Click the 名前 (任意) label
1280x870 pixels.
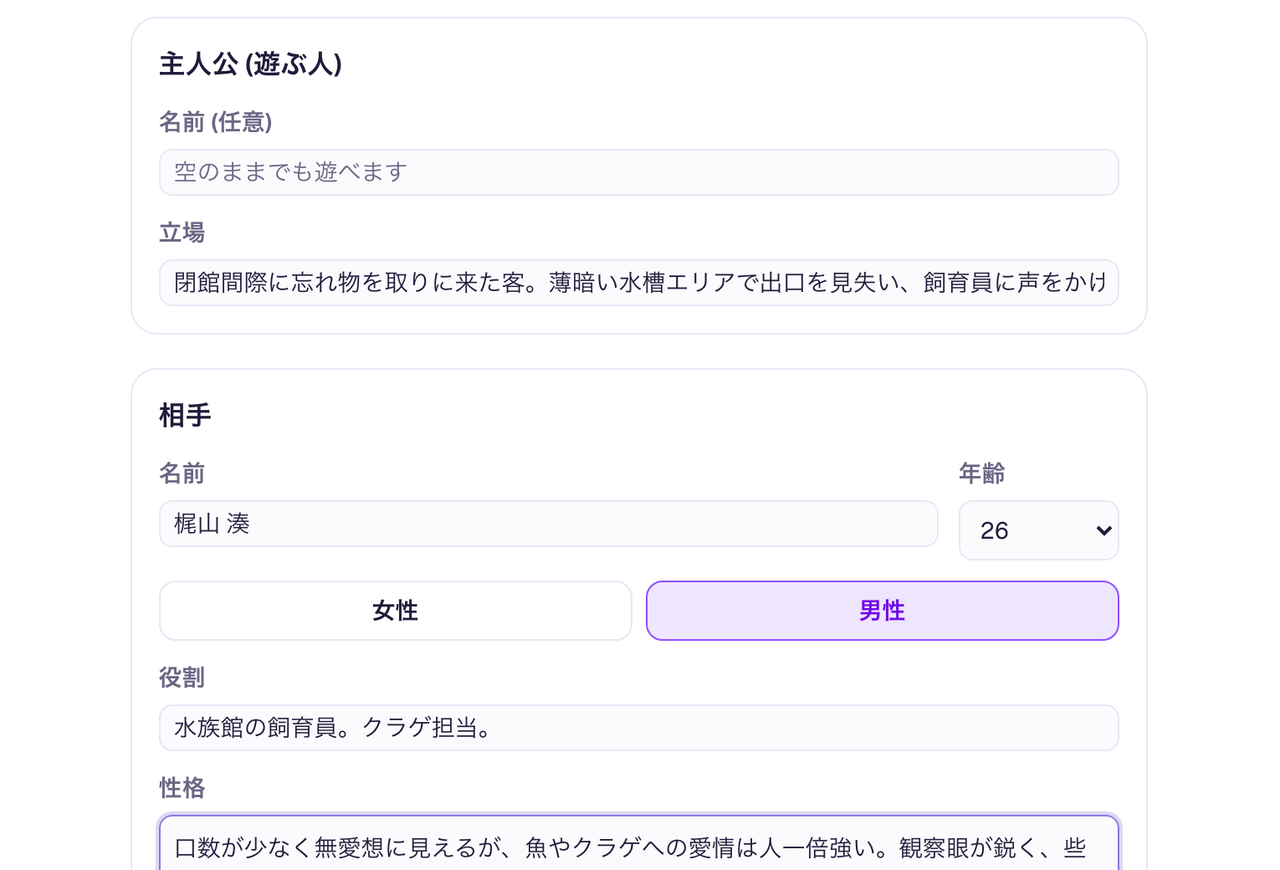(215, 122)
